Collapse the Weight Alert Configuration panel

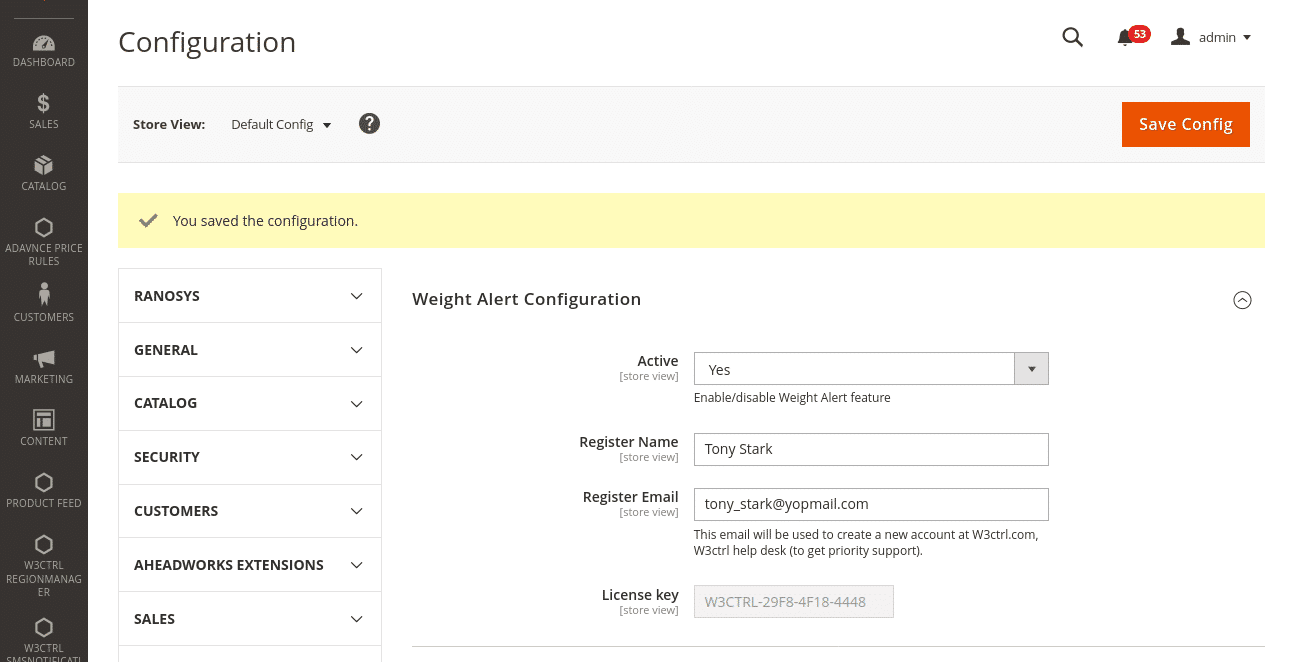point(1242,299)
